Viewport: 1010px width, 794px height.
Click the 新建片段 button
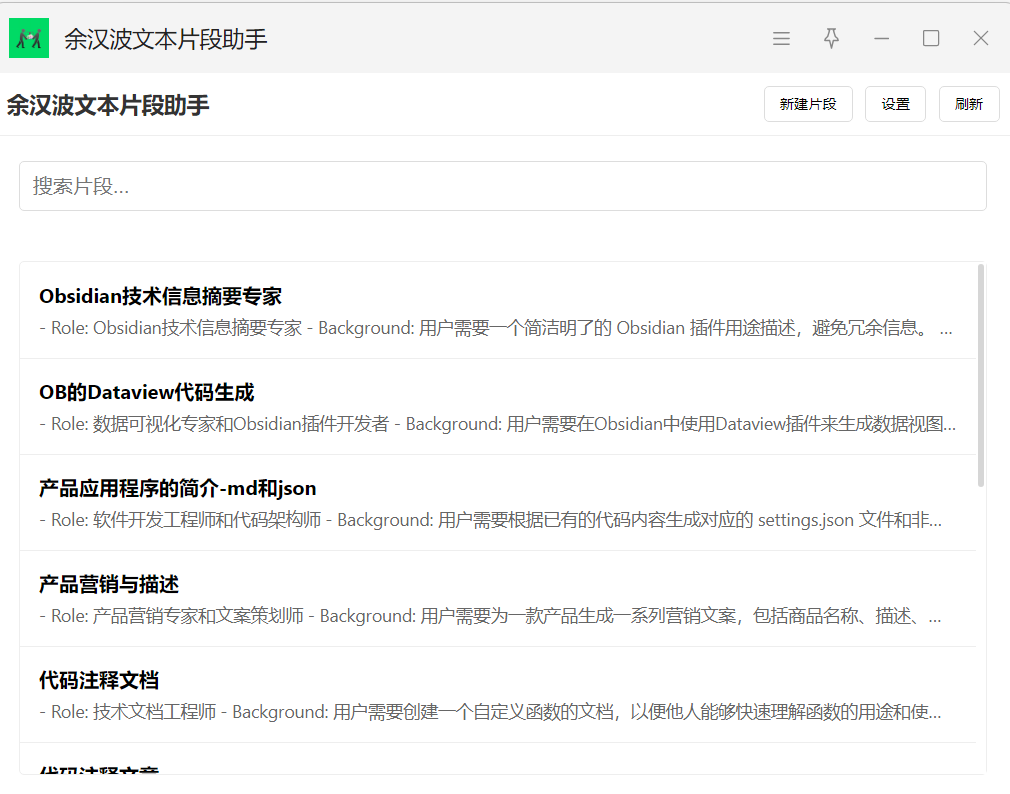pyautogui.click(x=808, y=104)
